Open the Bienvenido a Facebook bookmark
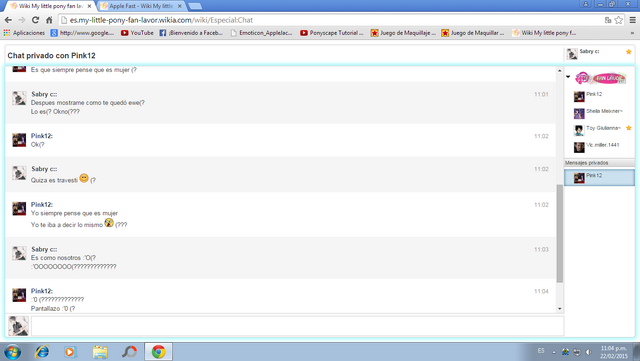 [x=191, y=33]
